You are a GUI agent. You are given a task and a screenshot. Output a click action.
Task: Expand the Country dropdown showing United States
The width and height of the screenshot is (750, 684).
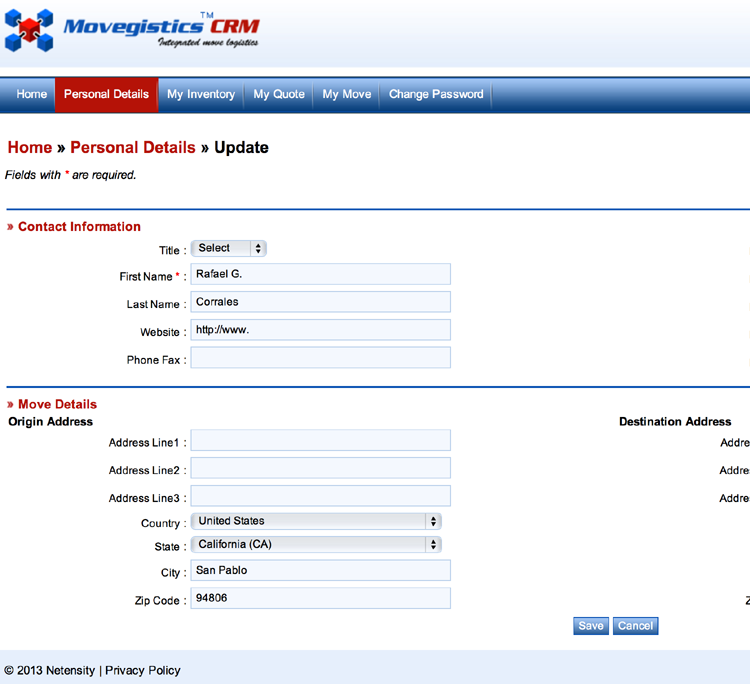[x=316, y=521]
